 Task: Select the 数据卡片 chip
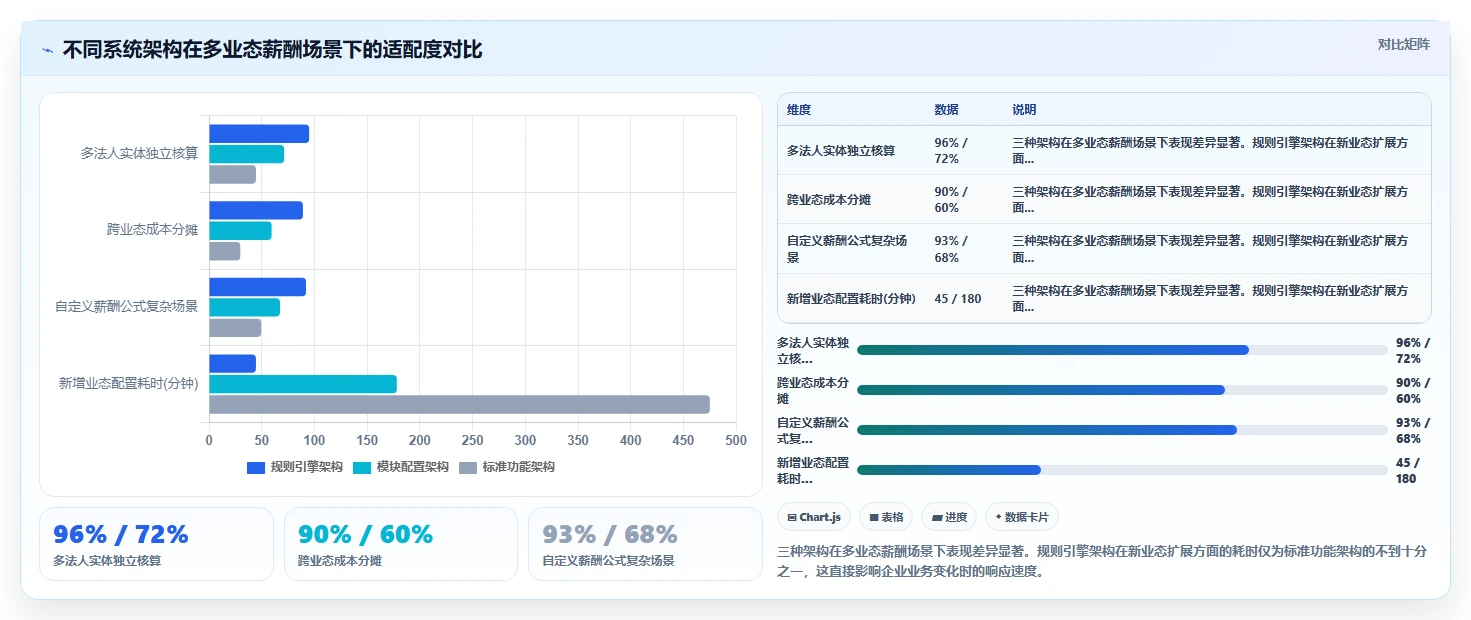click(1022, 517)
